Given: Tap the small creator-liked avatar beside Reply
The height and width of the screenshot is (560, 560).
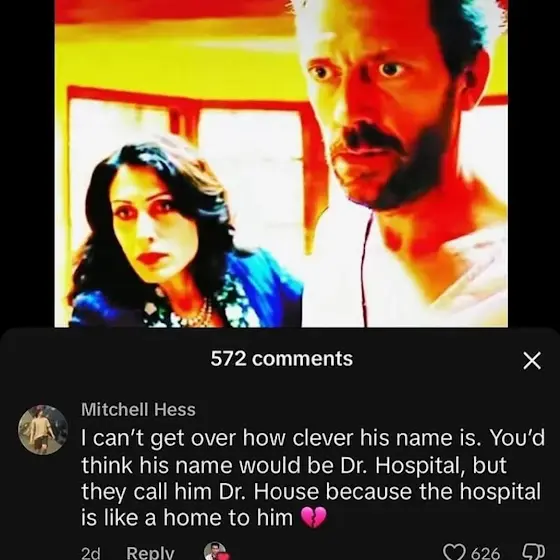Looking at the screenshot, I should [215, 551].
